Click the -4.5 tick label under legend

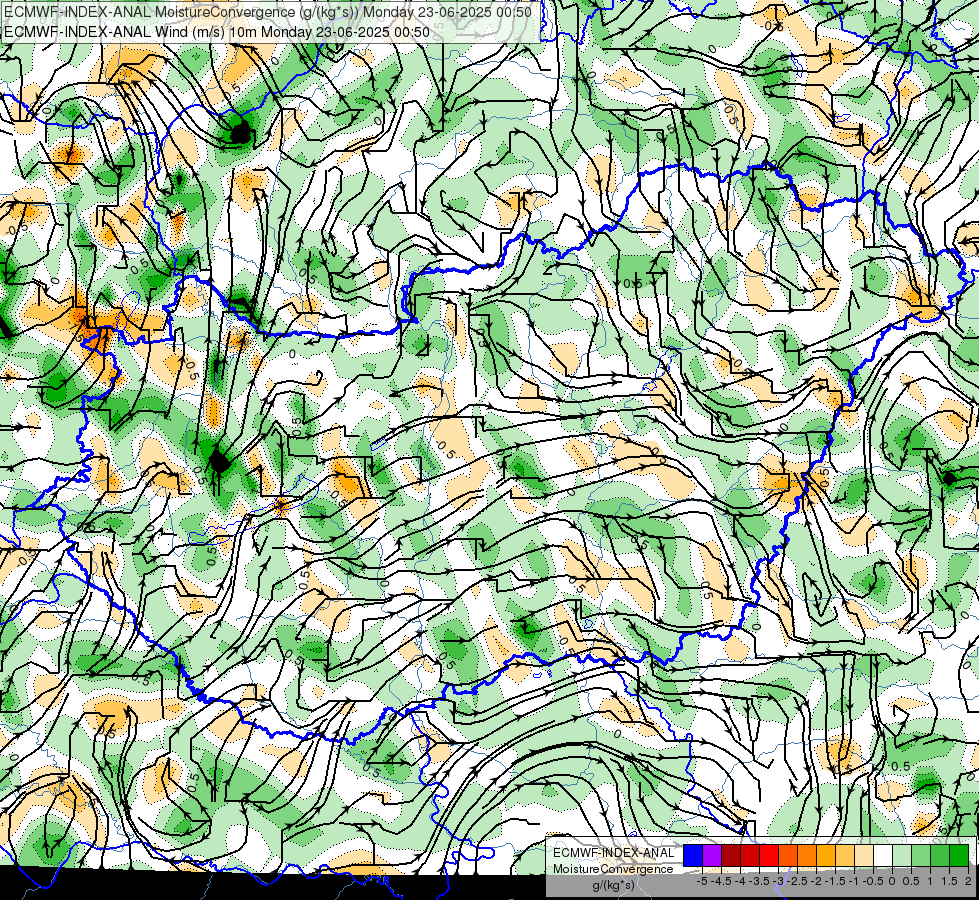pos(722,881)
